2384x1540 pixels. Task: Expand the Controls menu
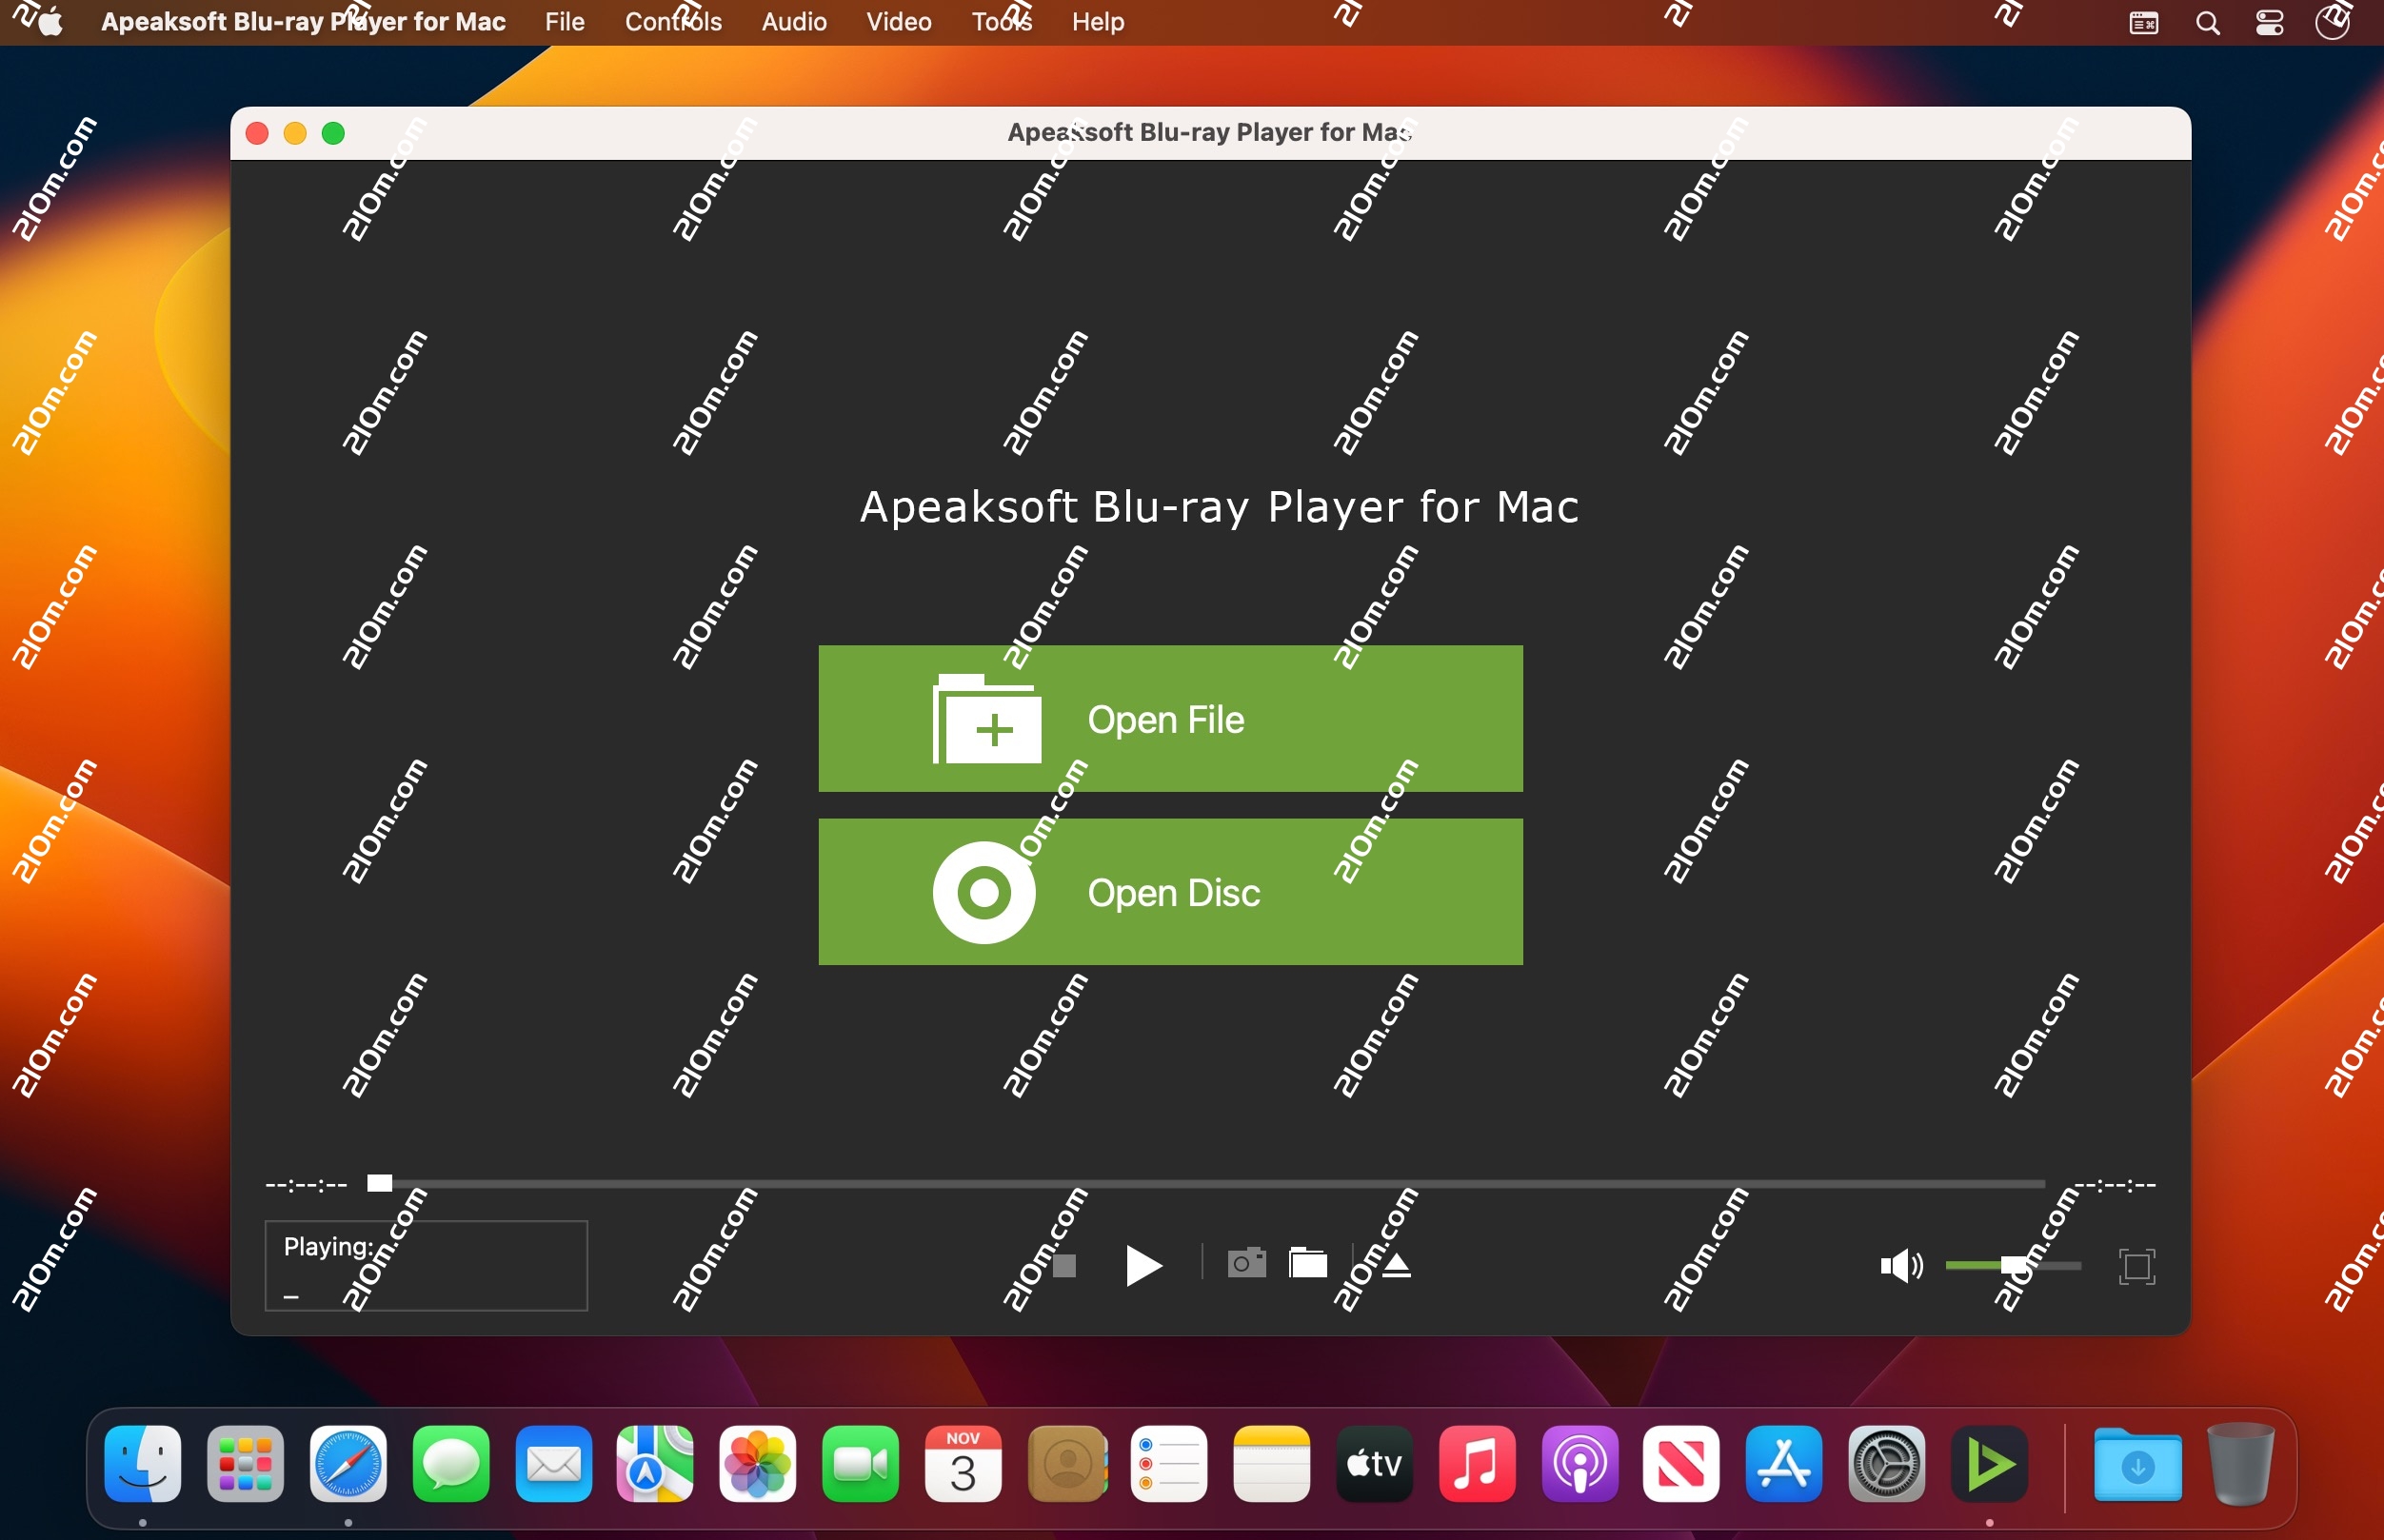coord(673,22)
